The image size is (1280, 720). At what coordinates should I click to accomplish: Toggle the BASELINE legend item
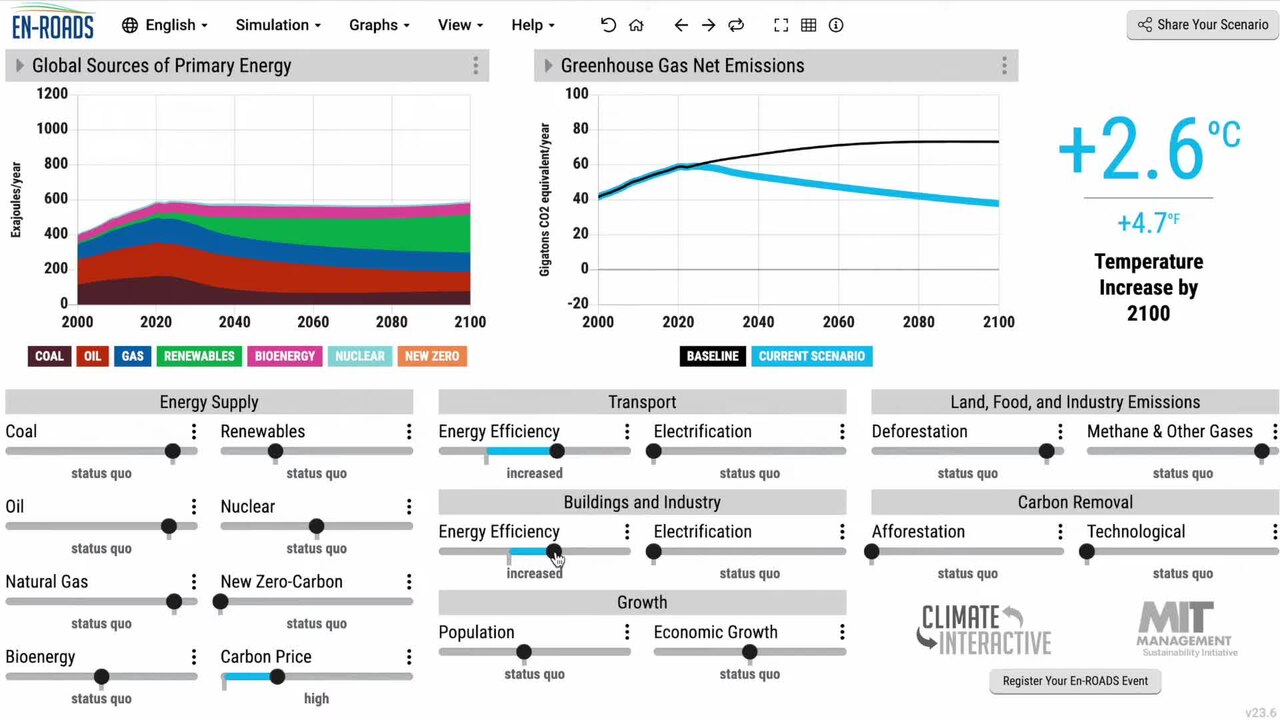coord(713,356)
